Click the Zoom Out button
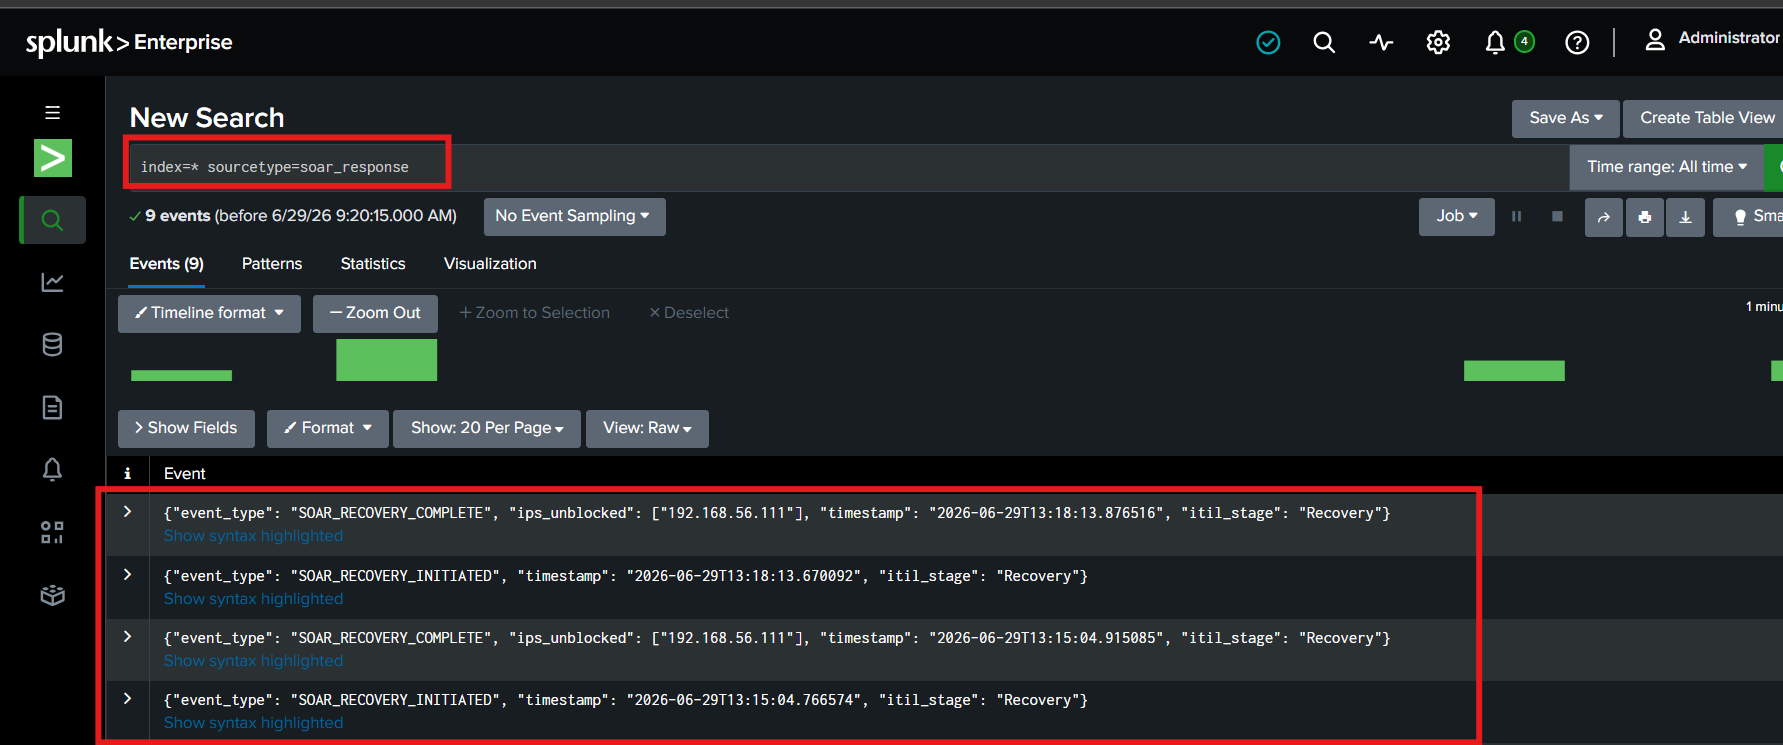This screenshot has height=745, width=1783. pos(375,313)
